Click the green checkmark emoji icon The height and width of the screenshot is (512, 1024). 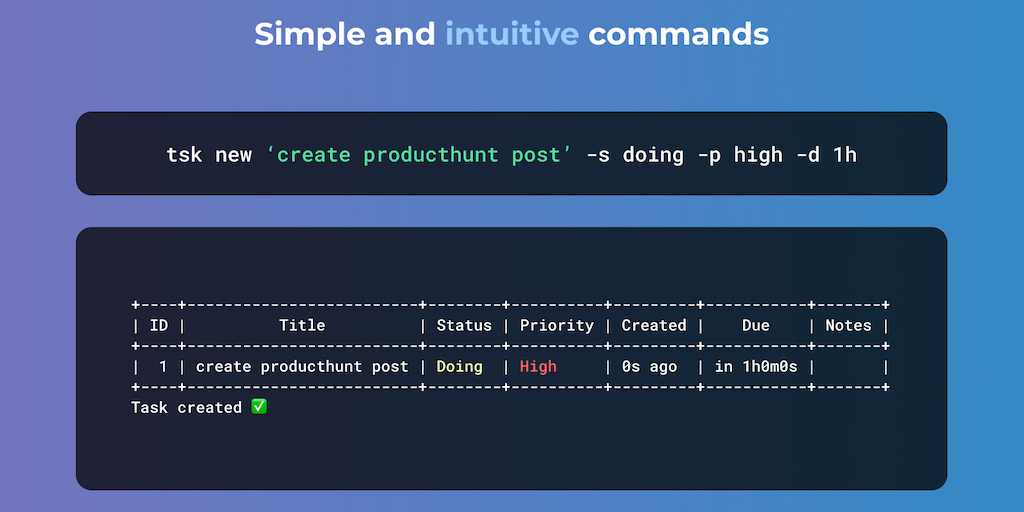tap(259, 407)
